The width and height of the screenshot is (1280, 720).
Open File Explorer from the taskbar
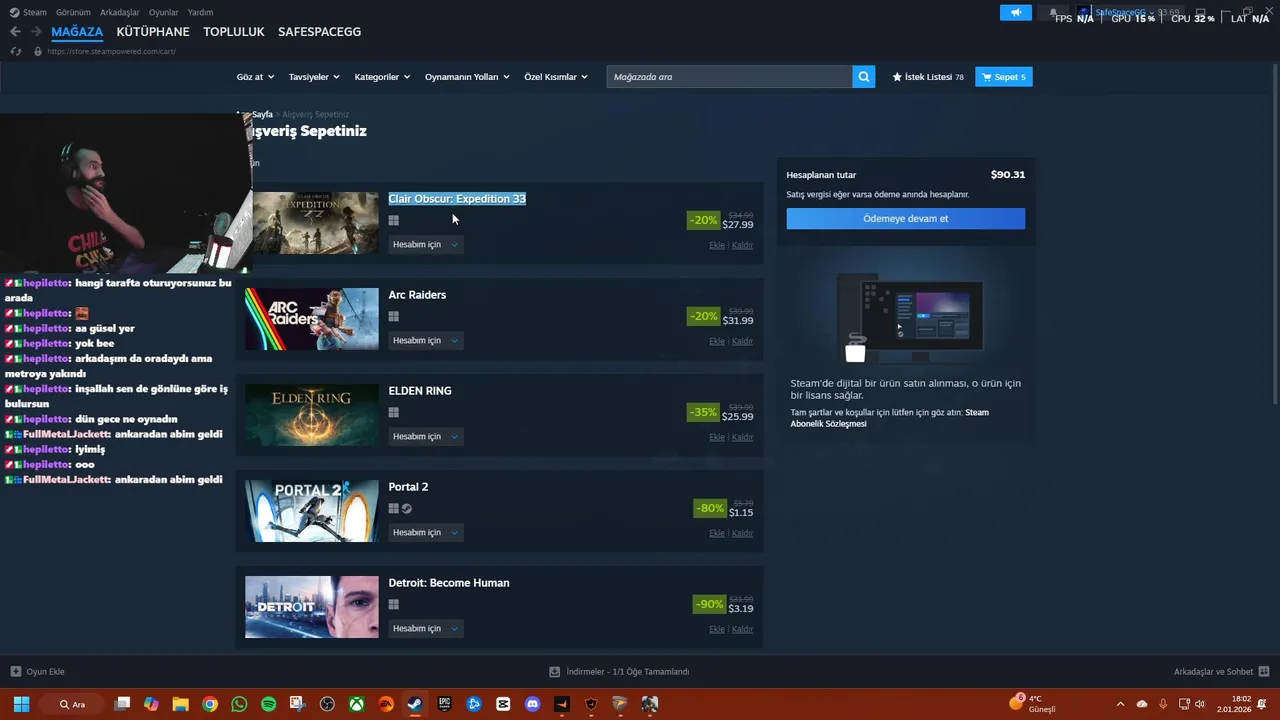(181, 704)
